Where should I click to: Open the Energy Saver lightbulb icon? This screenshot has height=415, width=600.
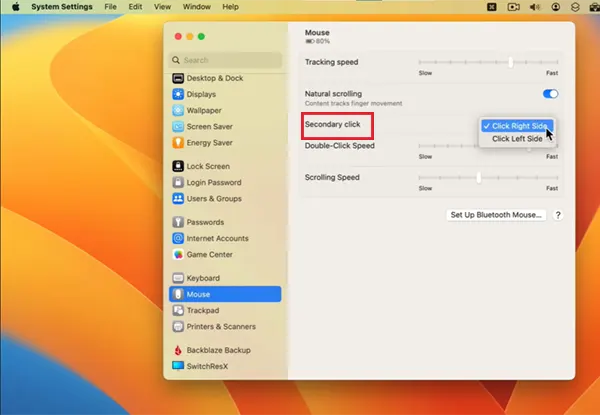pyautogui.click(x=178, y=143)
